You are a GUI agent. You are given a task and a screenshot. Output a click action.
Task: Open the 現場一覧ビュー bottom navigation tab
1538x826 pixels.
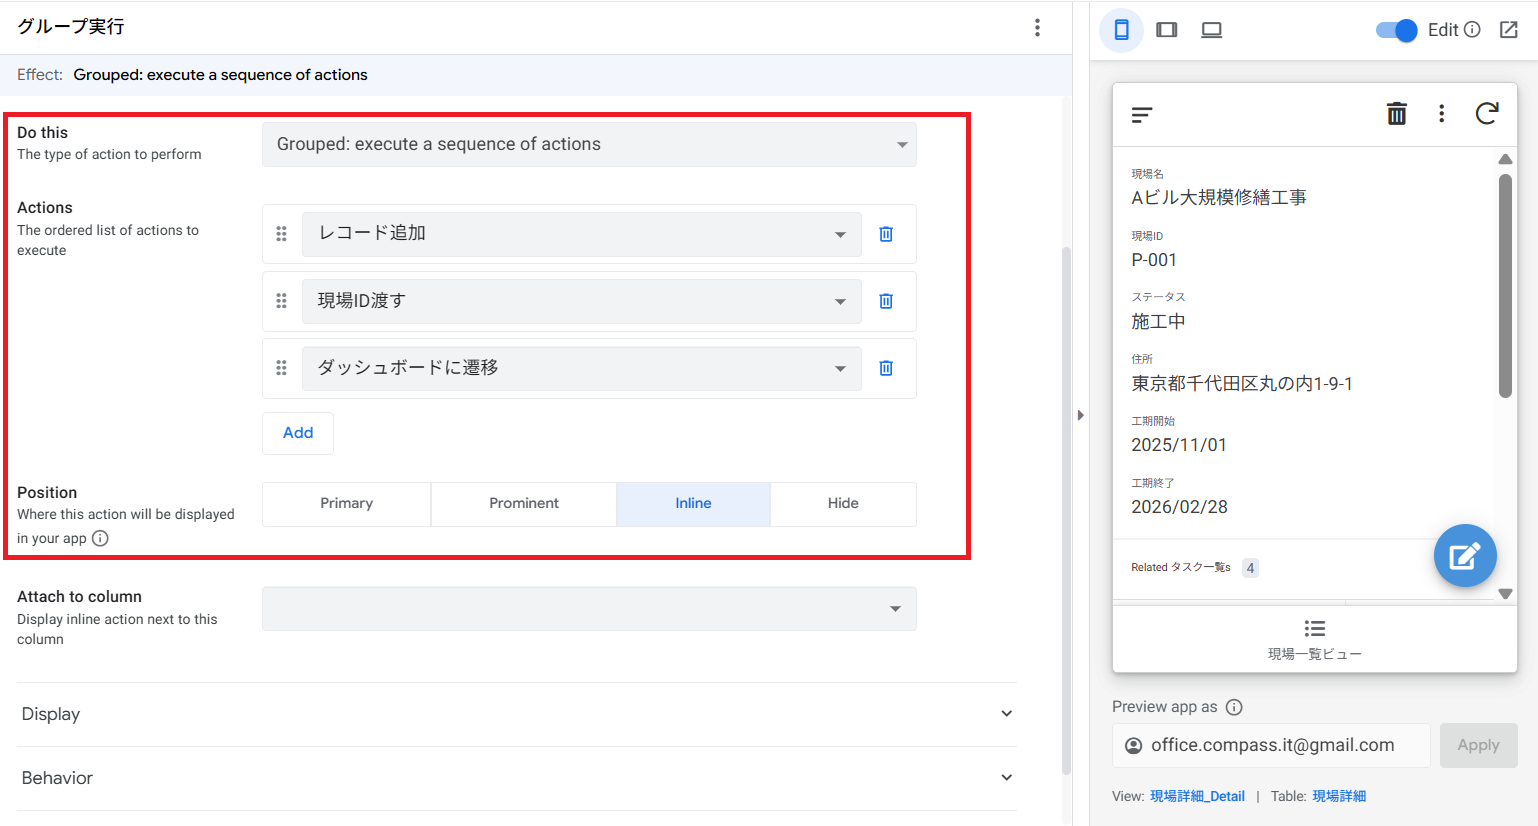[1314, 639]
